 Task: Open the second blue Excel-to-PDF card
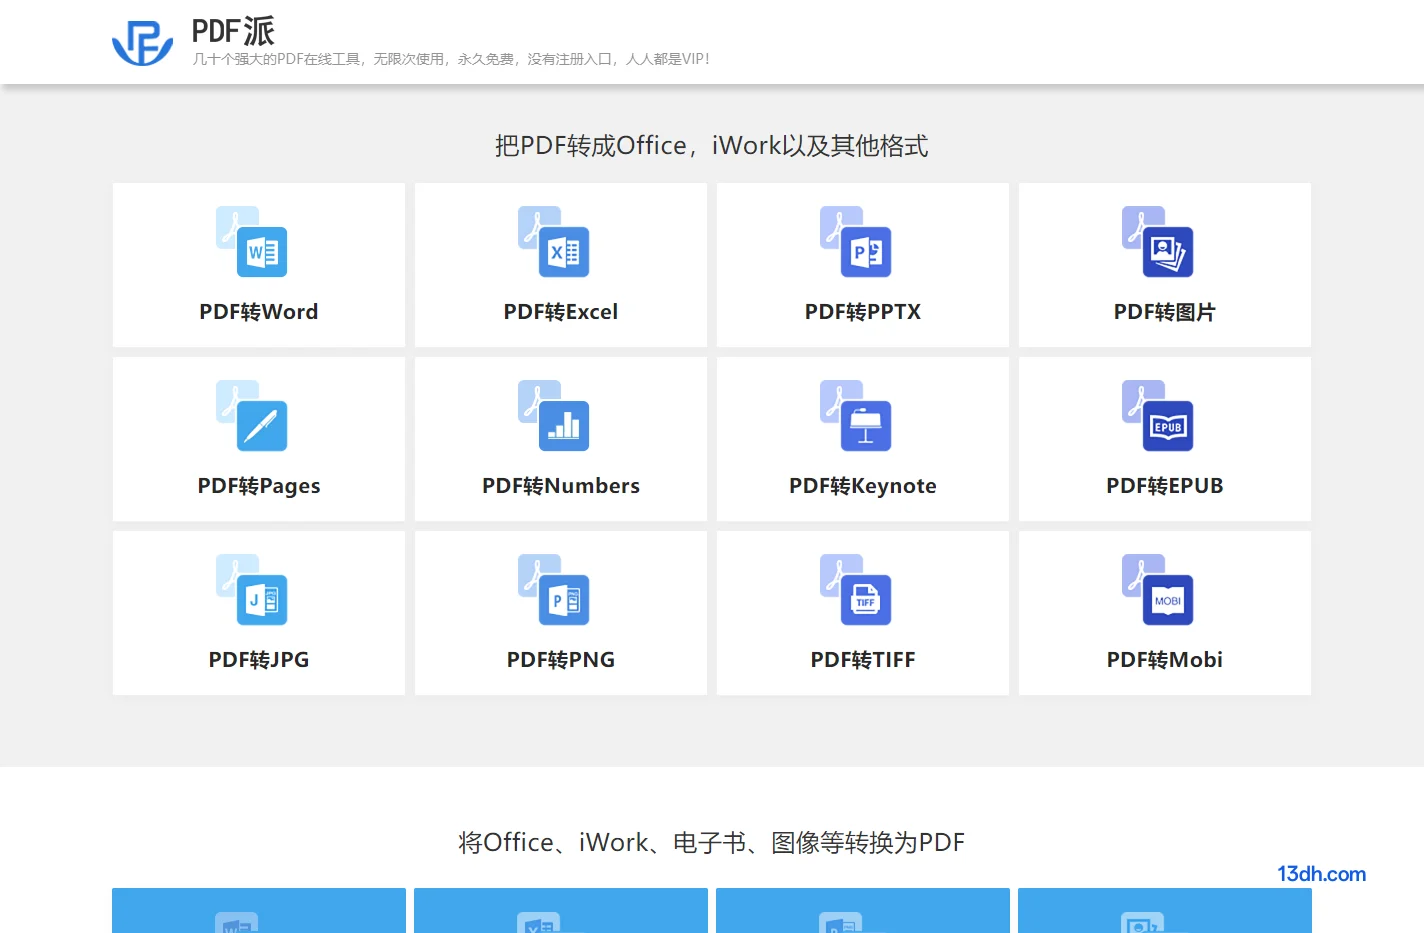[561, 911]
